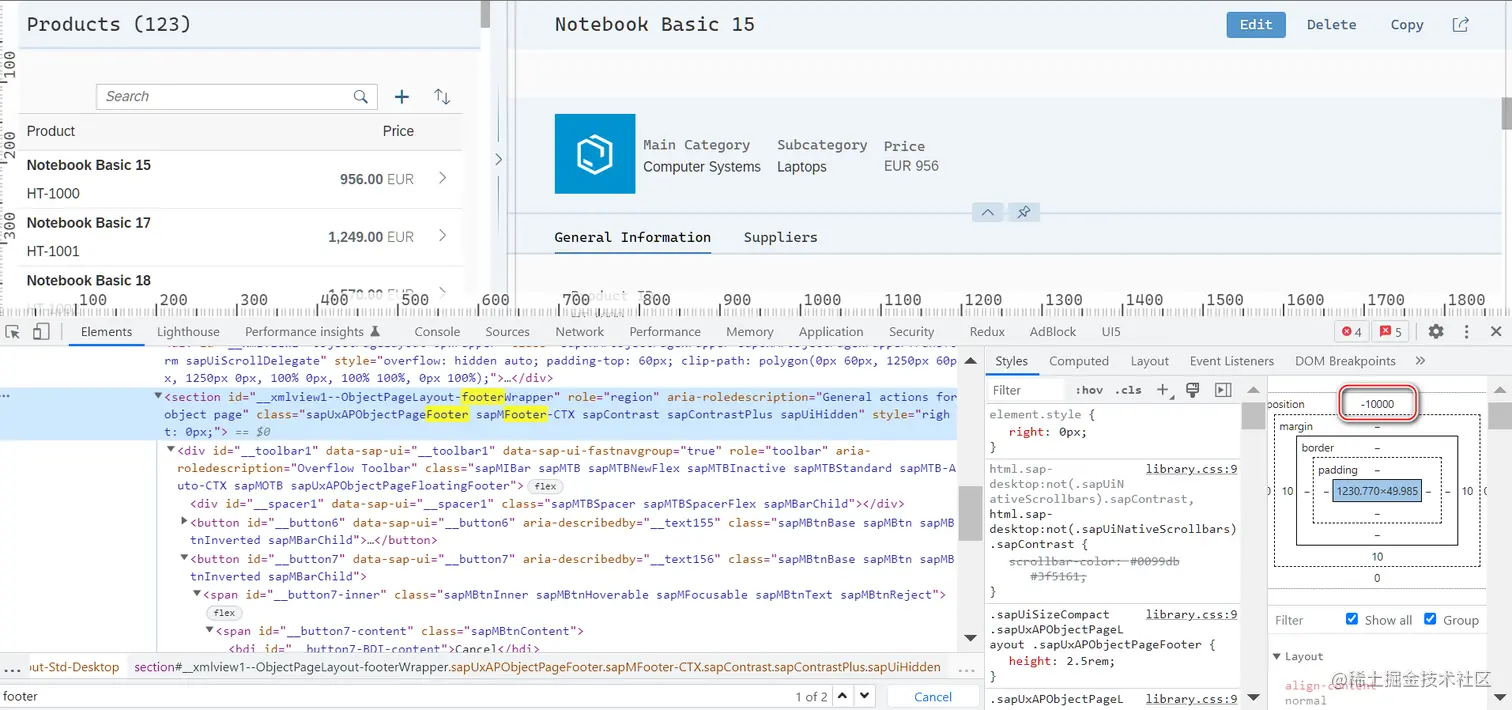The width and height of the screenshot is (1512, 710).
Task: Switch to the Lighthouse tab
Action: (188, 332)
